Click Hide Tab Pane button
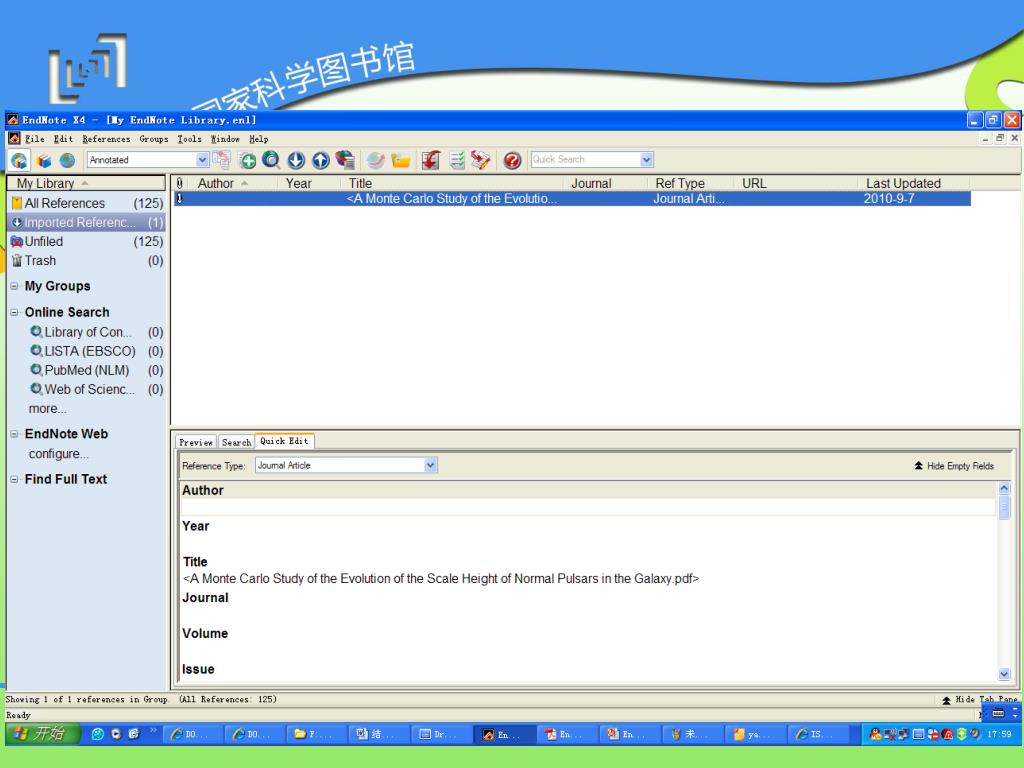This screenshot has height=768, width=1024. (x=980, y=699)
